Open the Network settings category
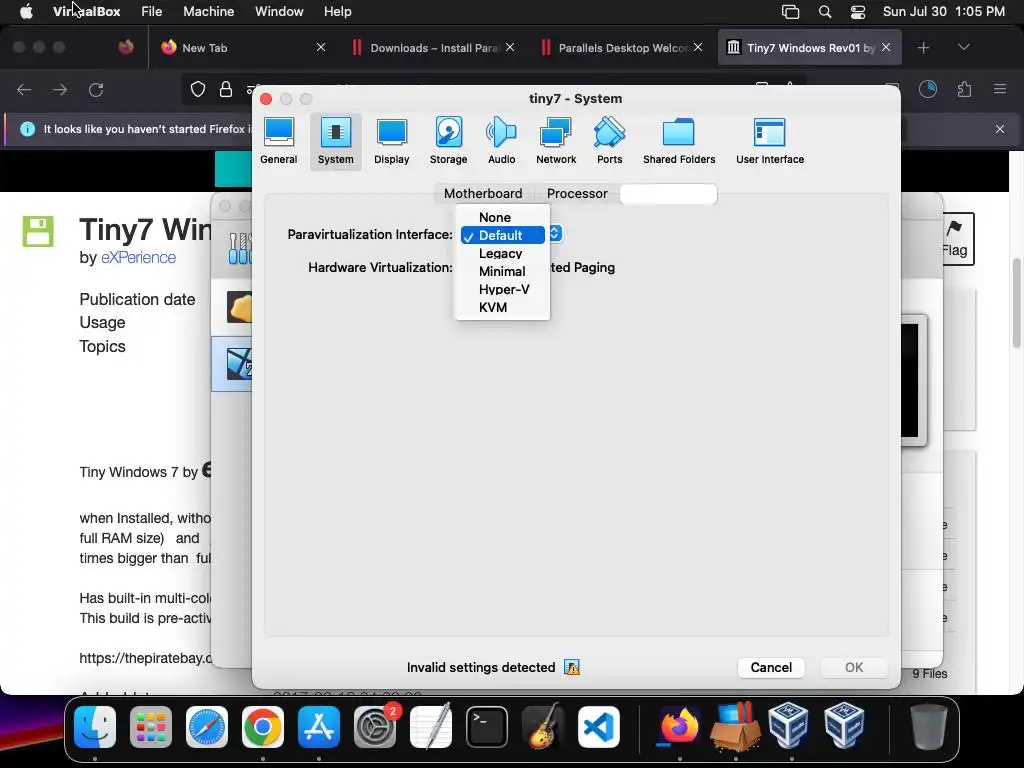Viewport: 1024px width, 768px height. (556, 141)
